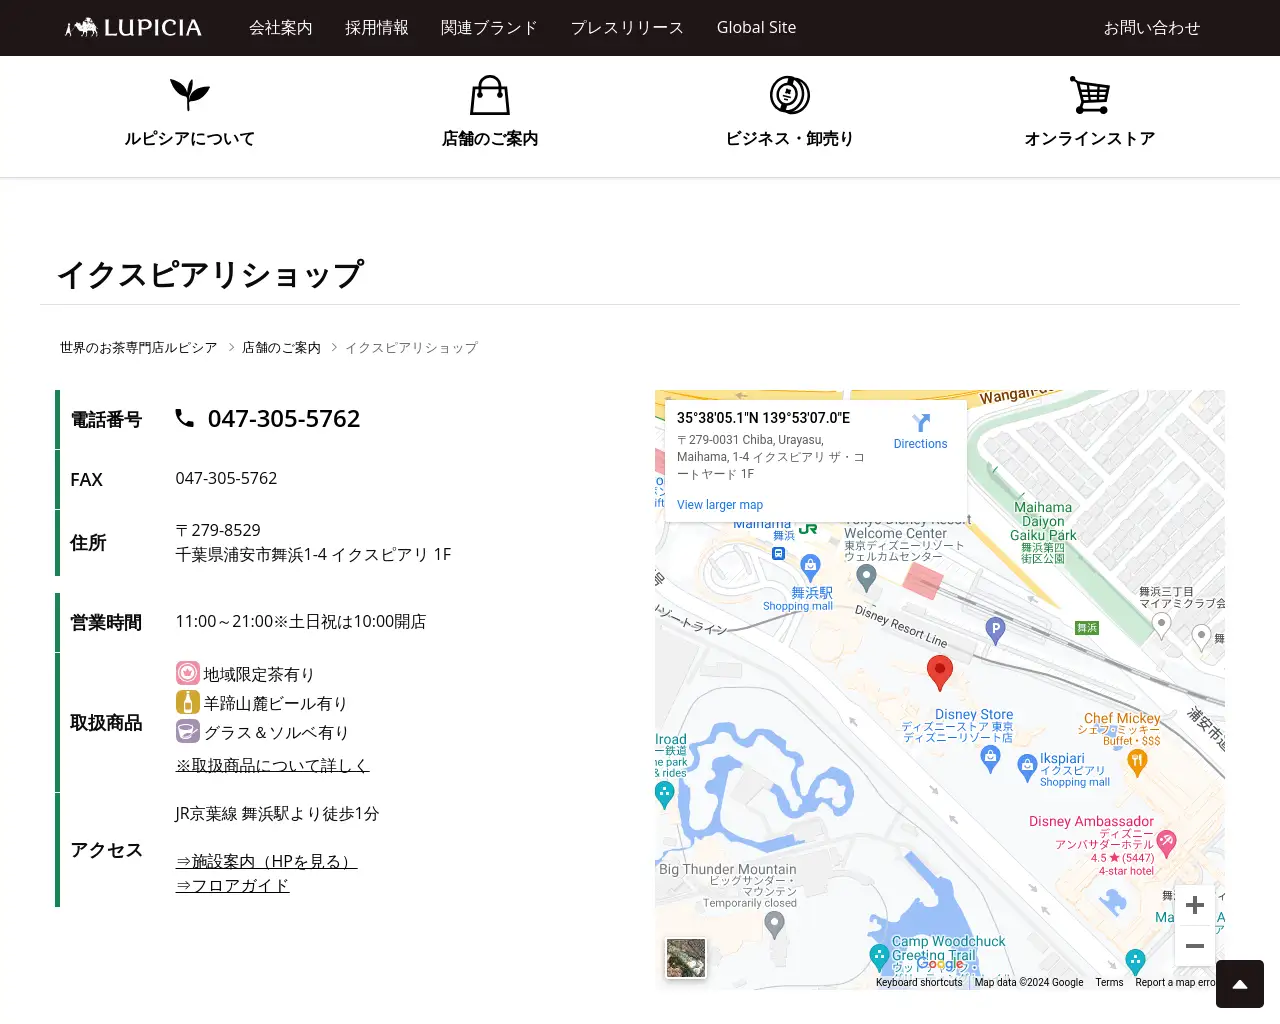Click the purple グラス&ソルベ icon

(x=188, y=731)
